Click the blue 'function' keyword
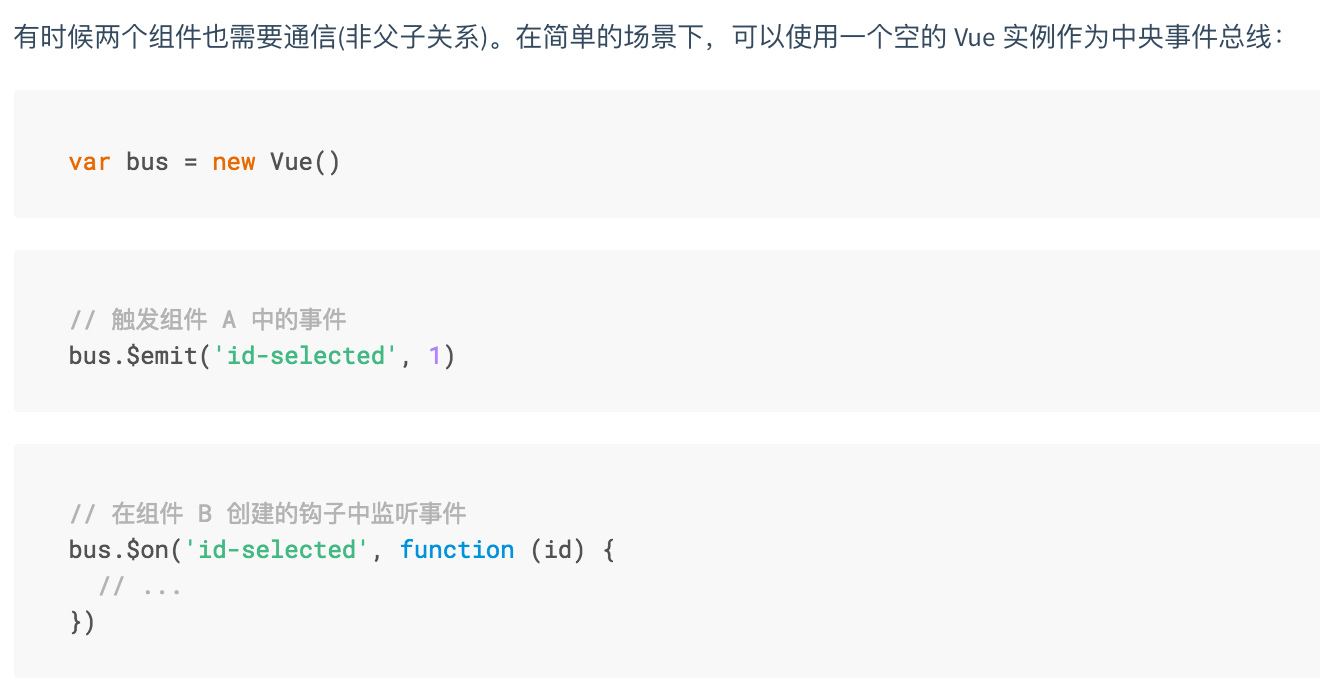This screenshot has width=1320, height=684. pos(457,550)
